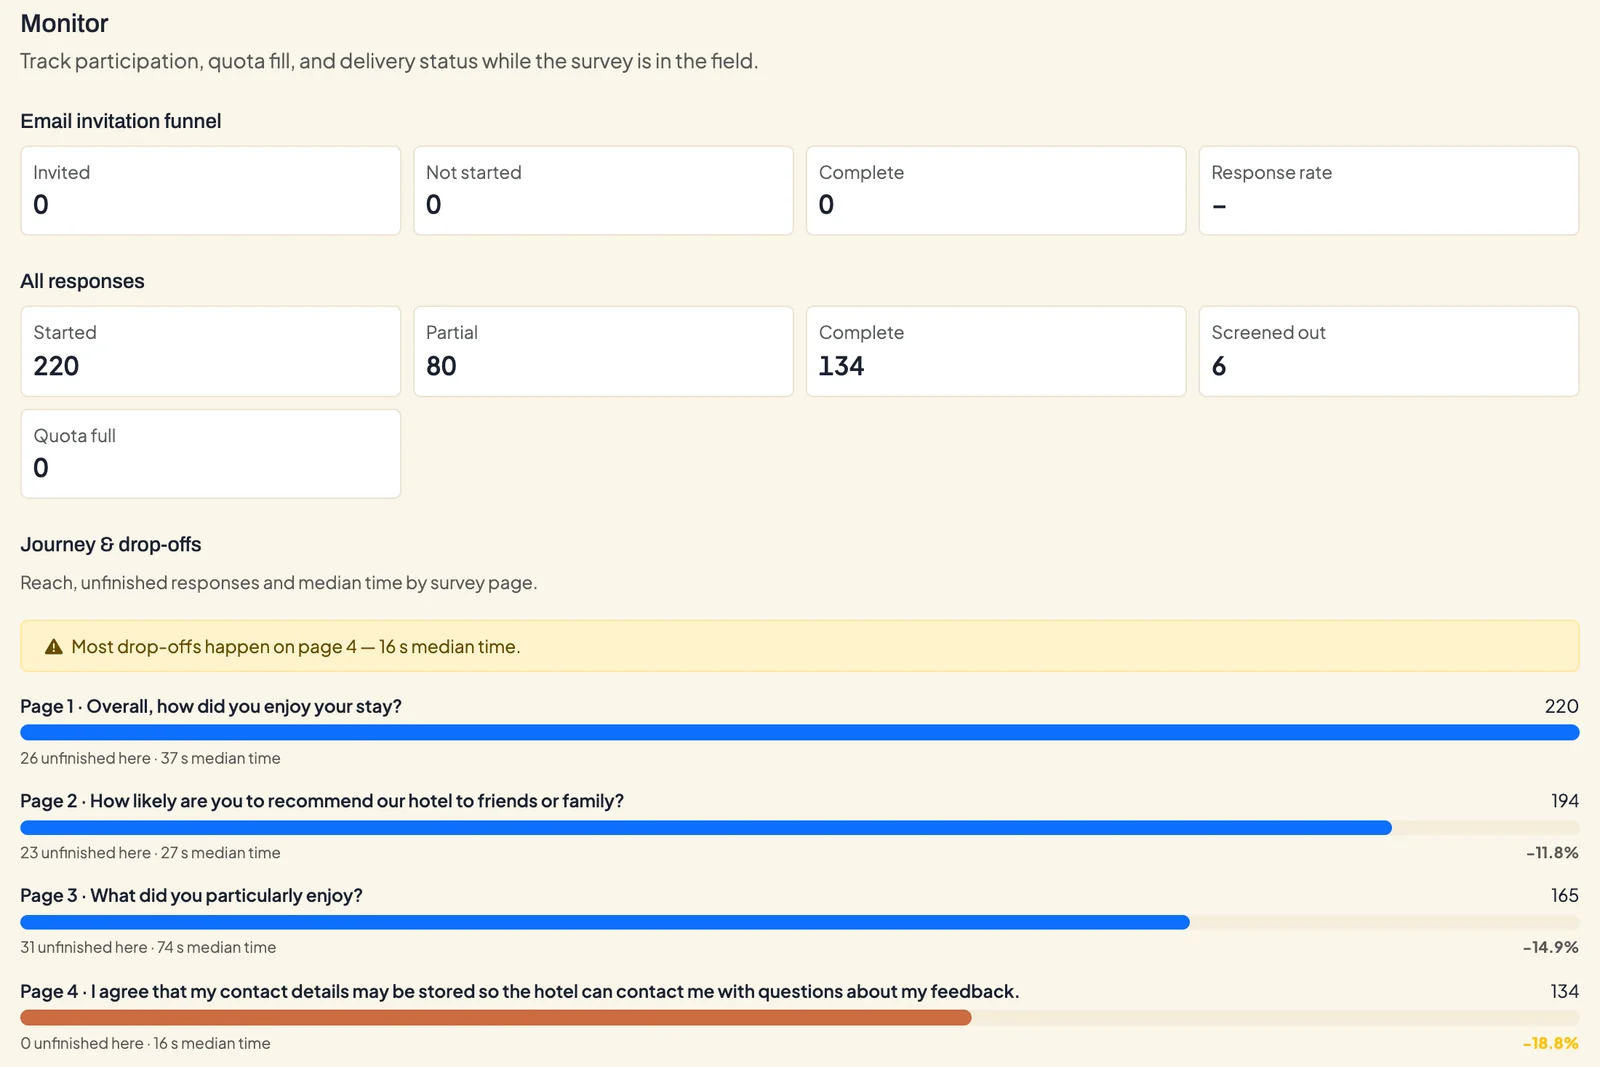Click 'Page 1 · Overall, how did you enjoy your stay?'
Screen dimensions: 1600x1067
pos(211,707)
